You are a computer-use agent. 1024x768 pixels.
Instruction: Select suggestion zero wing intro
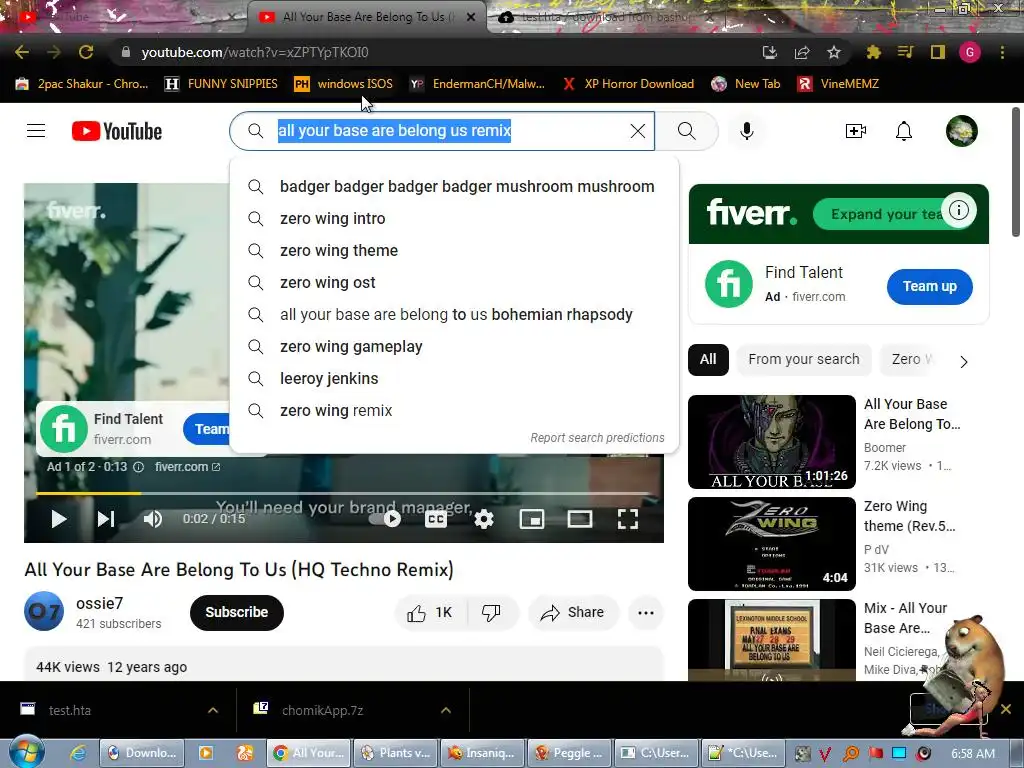tap(455, 219)
